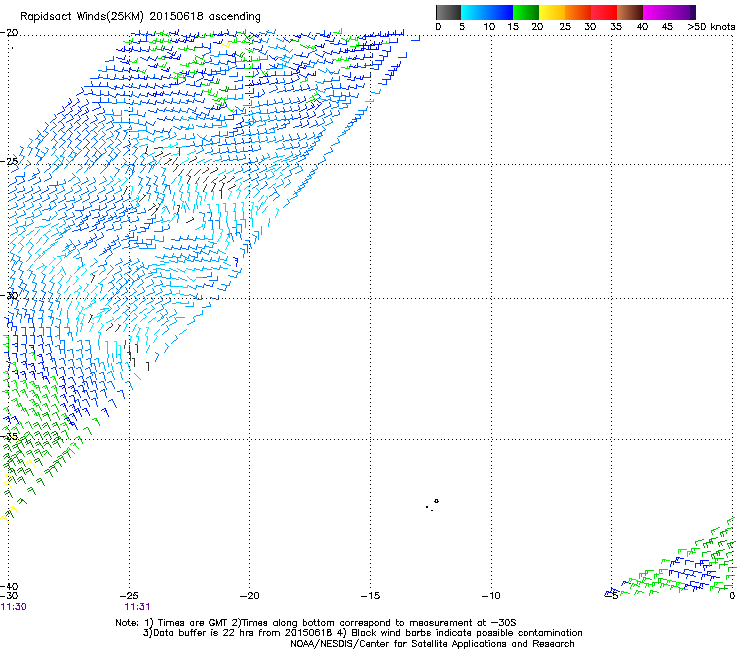The width and height of the screenshot is (740, 650).
Task: Pick the brown 35-40 knots color segment
Action: 630,12
